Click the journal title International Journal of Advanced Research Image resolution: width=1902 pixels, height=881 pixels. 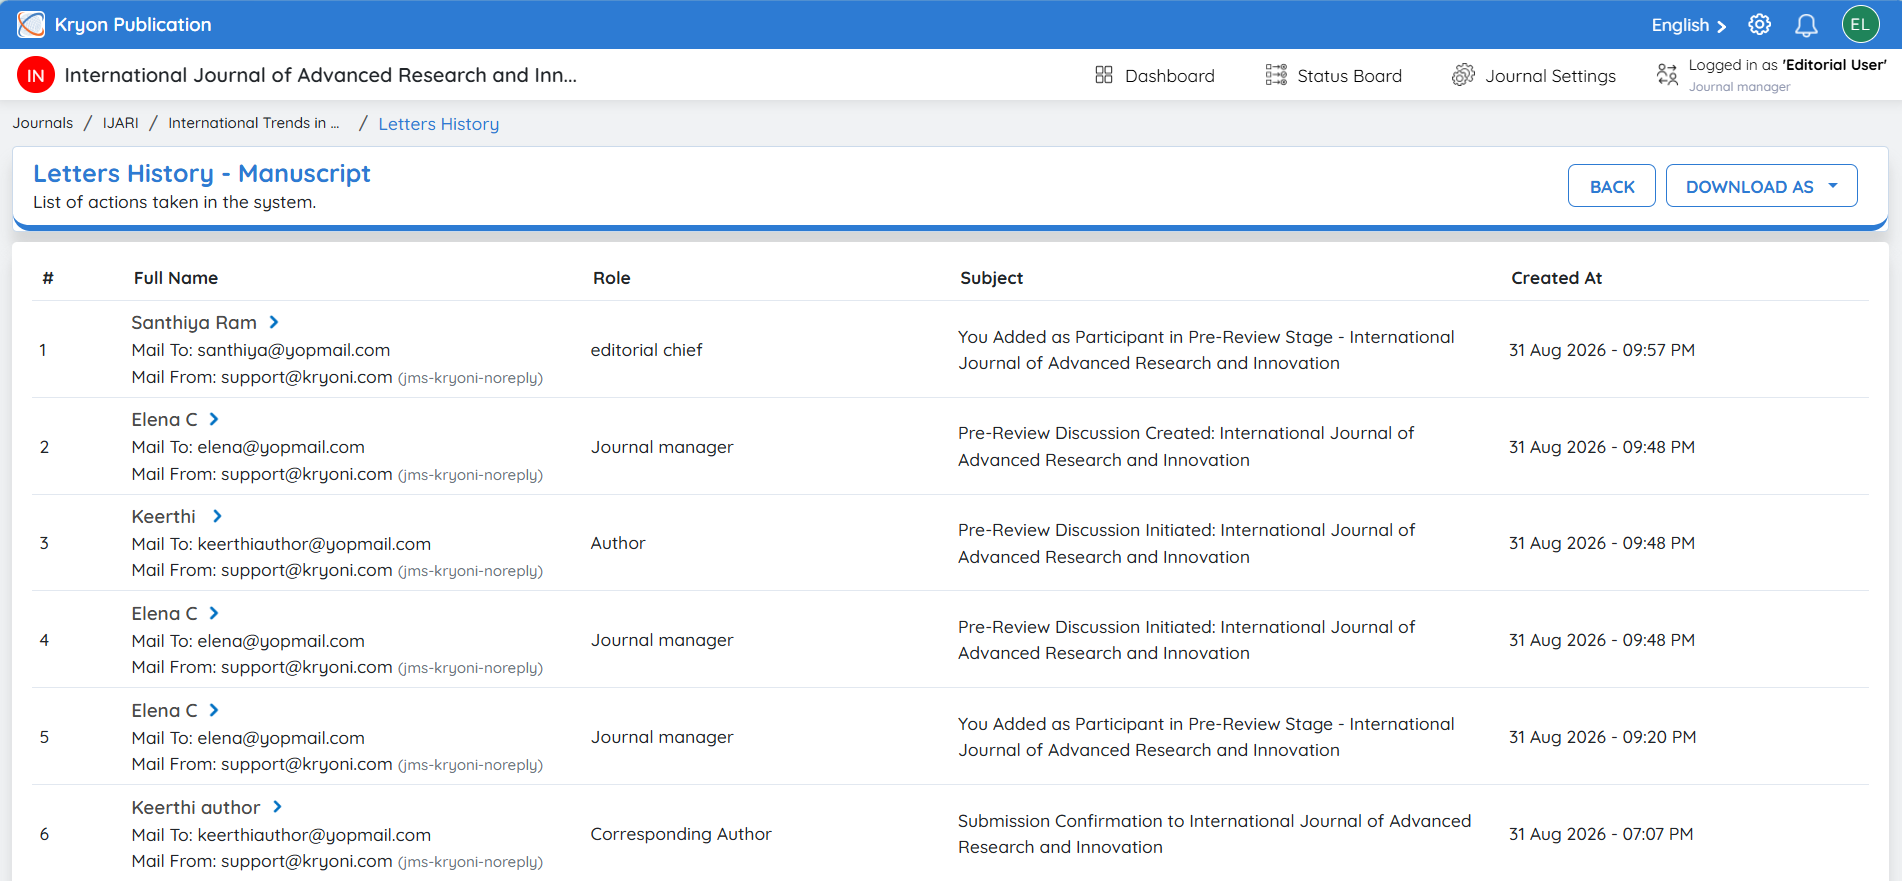[320, 75]
